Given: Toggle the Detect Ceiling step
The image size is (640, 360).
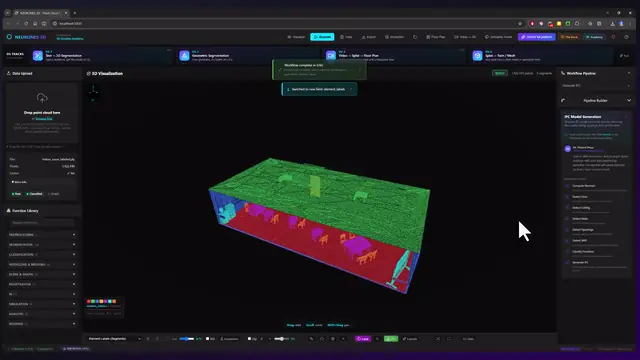Looking at the screenshot, I should 567,208.
